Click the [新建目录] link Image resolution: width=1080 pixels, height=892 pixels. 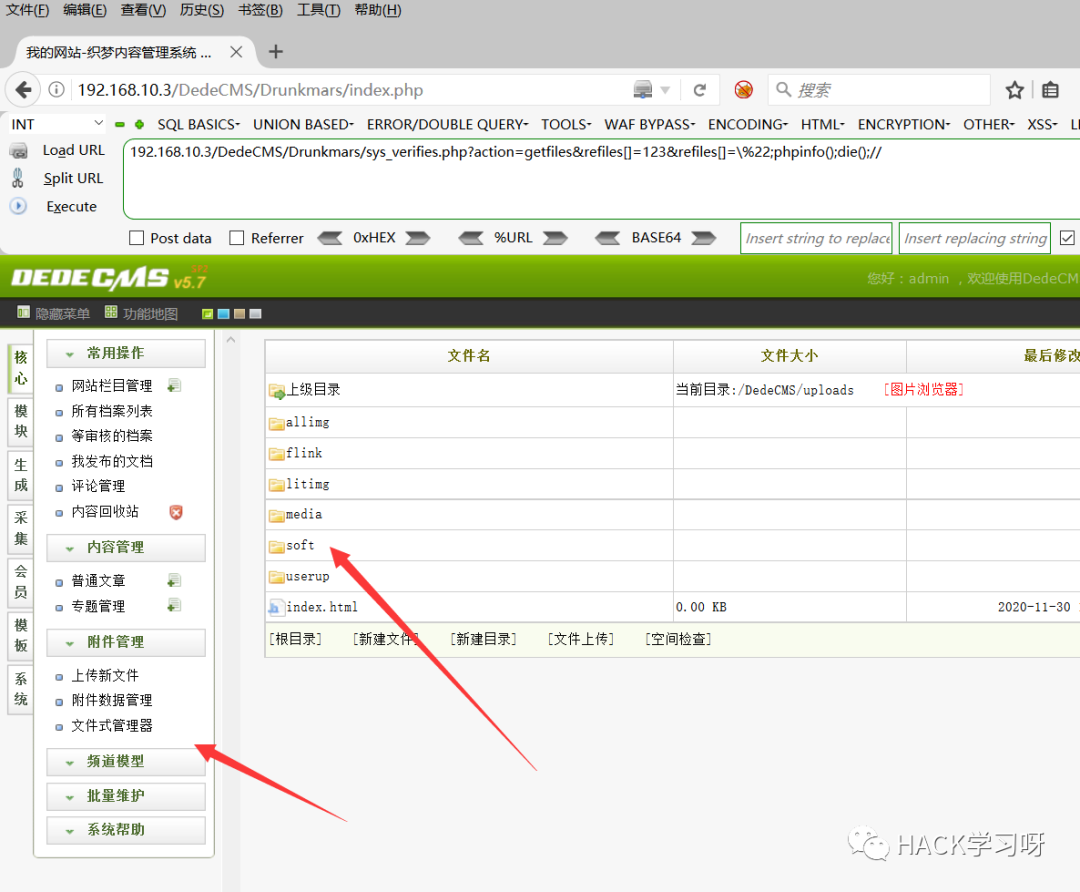(484, 639)
